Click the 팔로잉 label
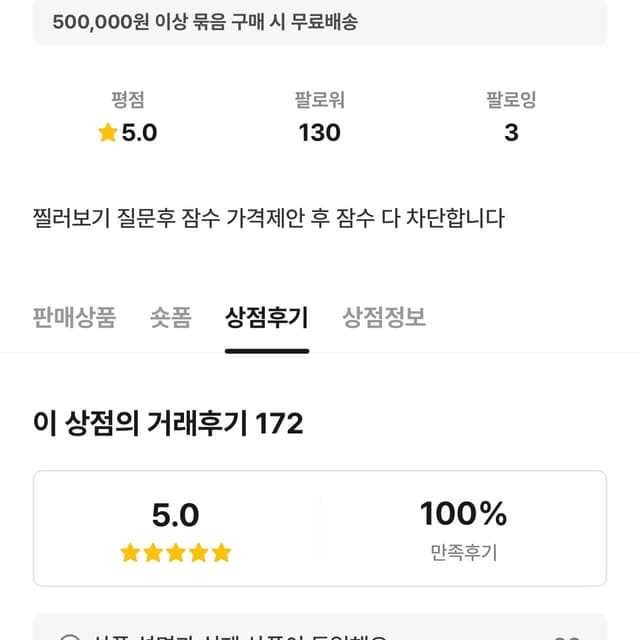Viewport: 640px width, 640px height. 511,100
